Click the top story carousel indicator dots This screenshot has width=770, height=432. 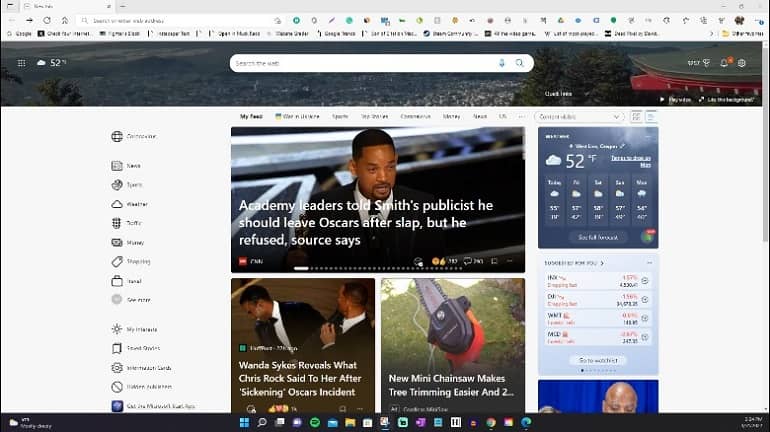tap(378, 268)
